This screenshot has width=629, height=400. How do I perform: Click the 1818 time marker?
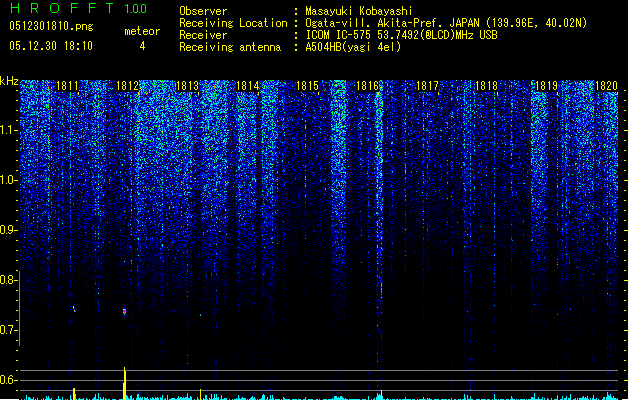point(486,86)
